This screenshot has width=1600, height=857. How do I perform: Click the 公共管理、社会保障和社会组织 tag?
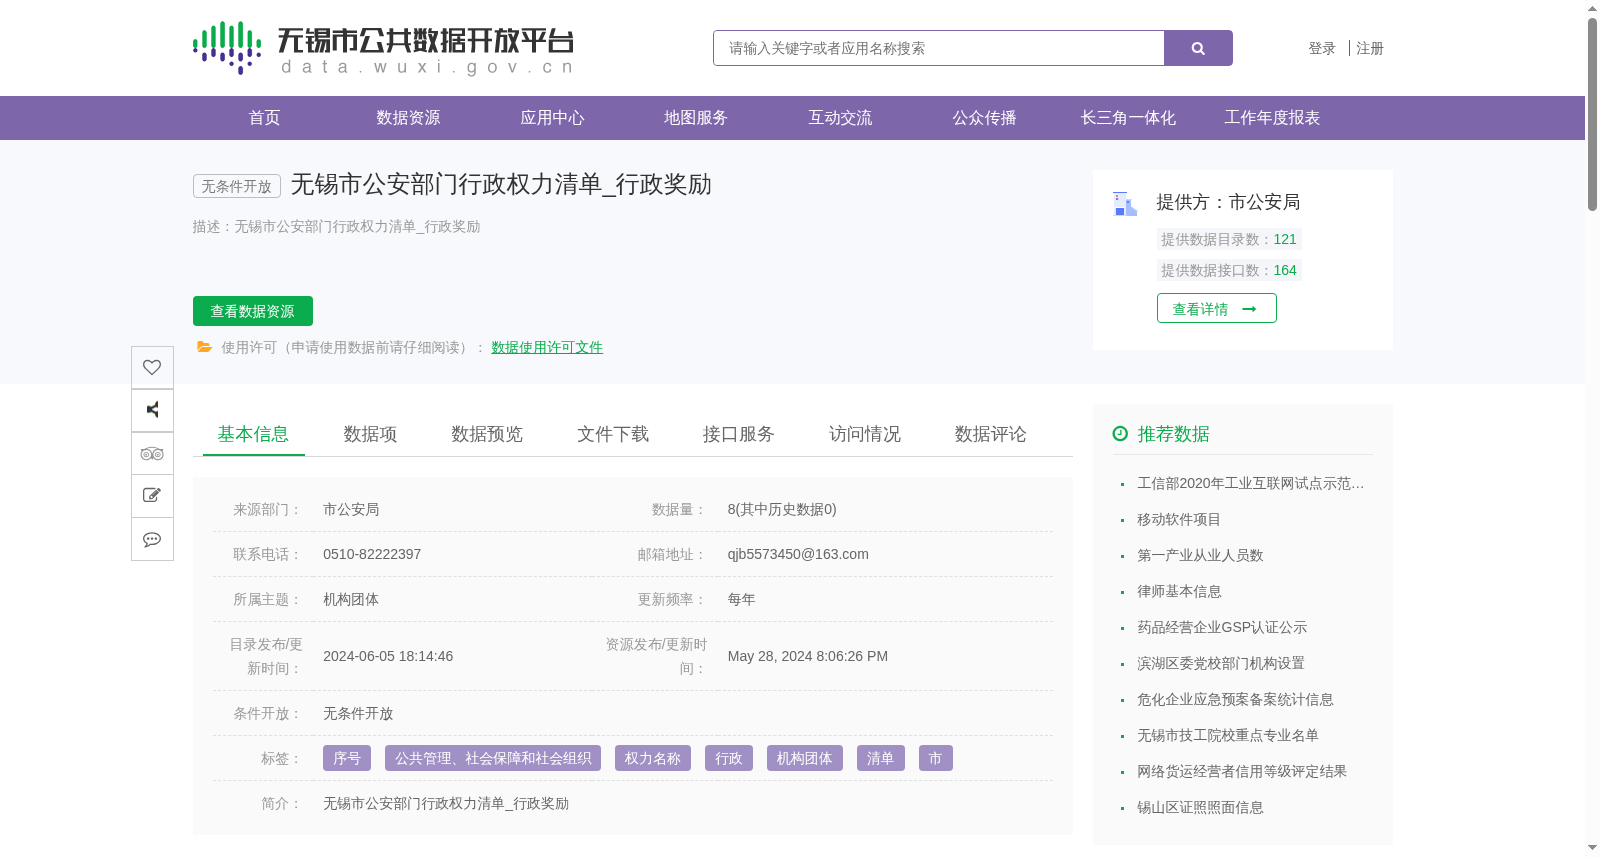(x=493, y=758)
